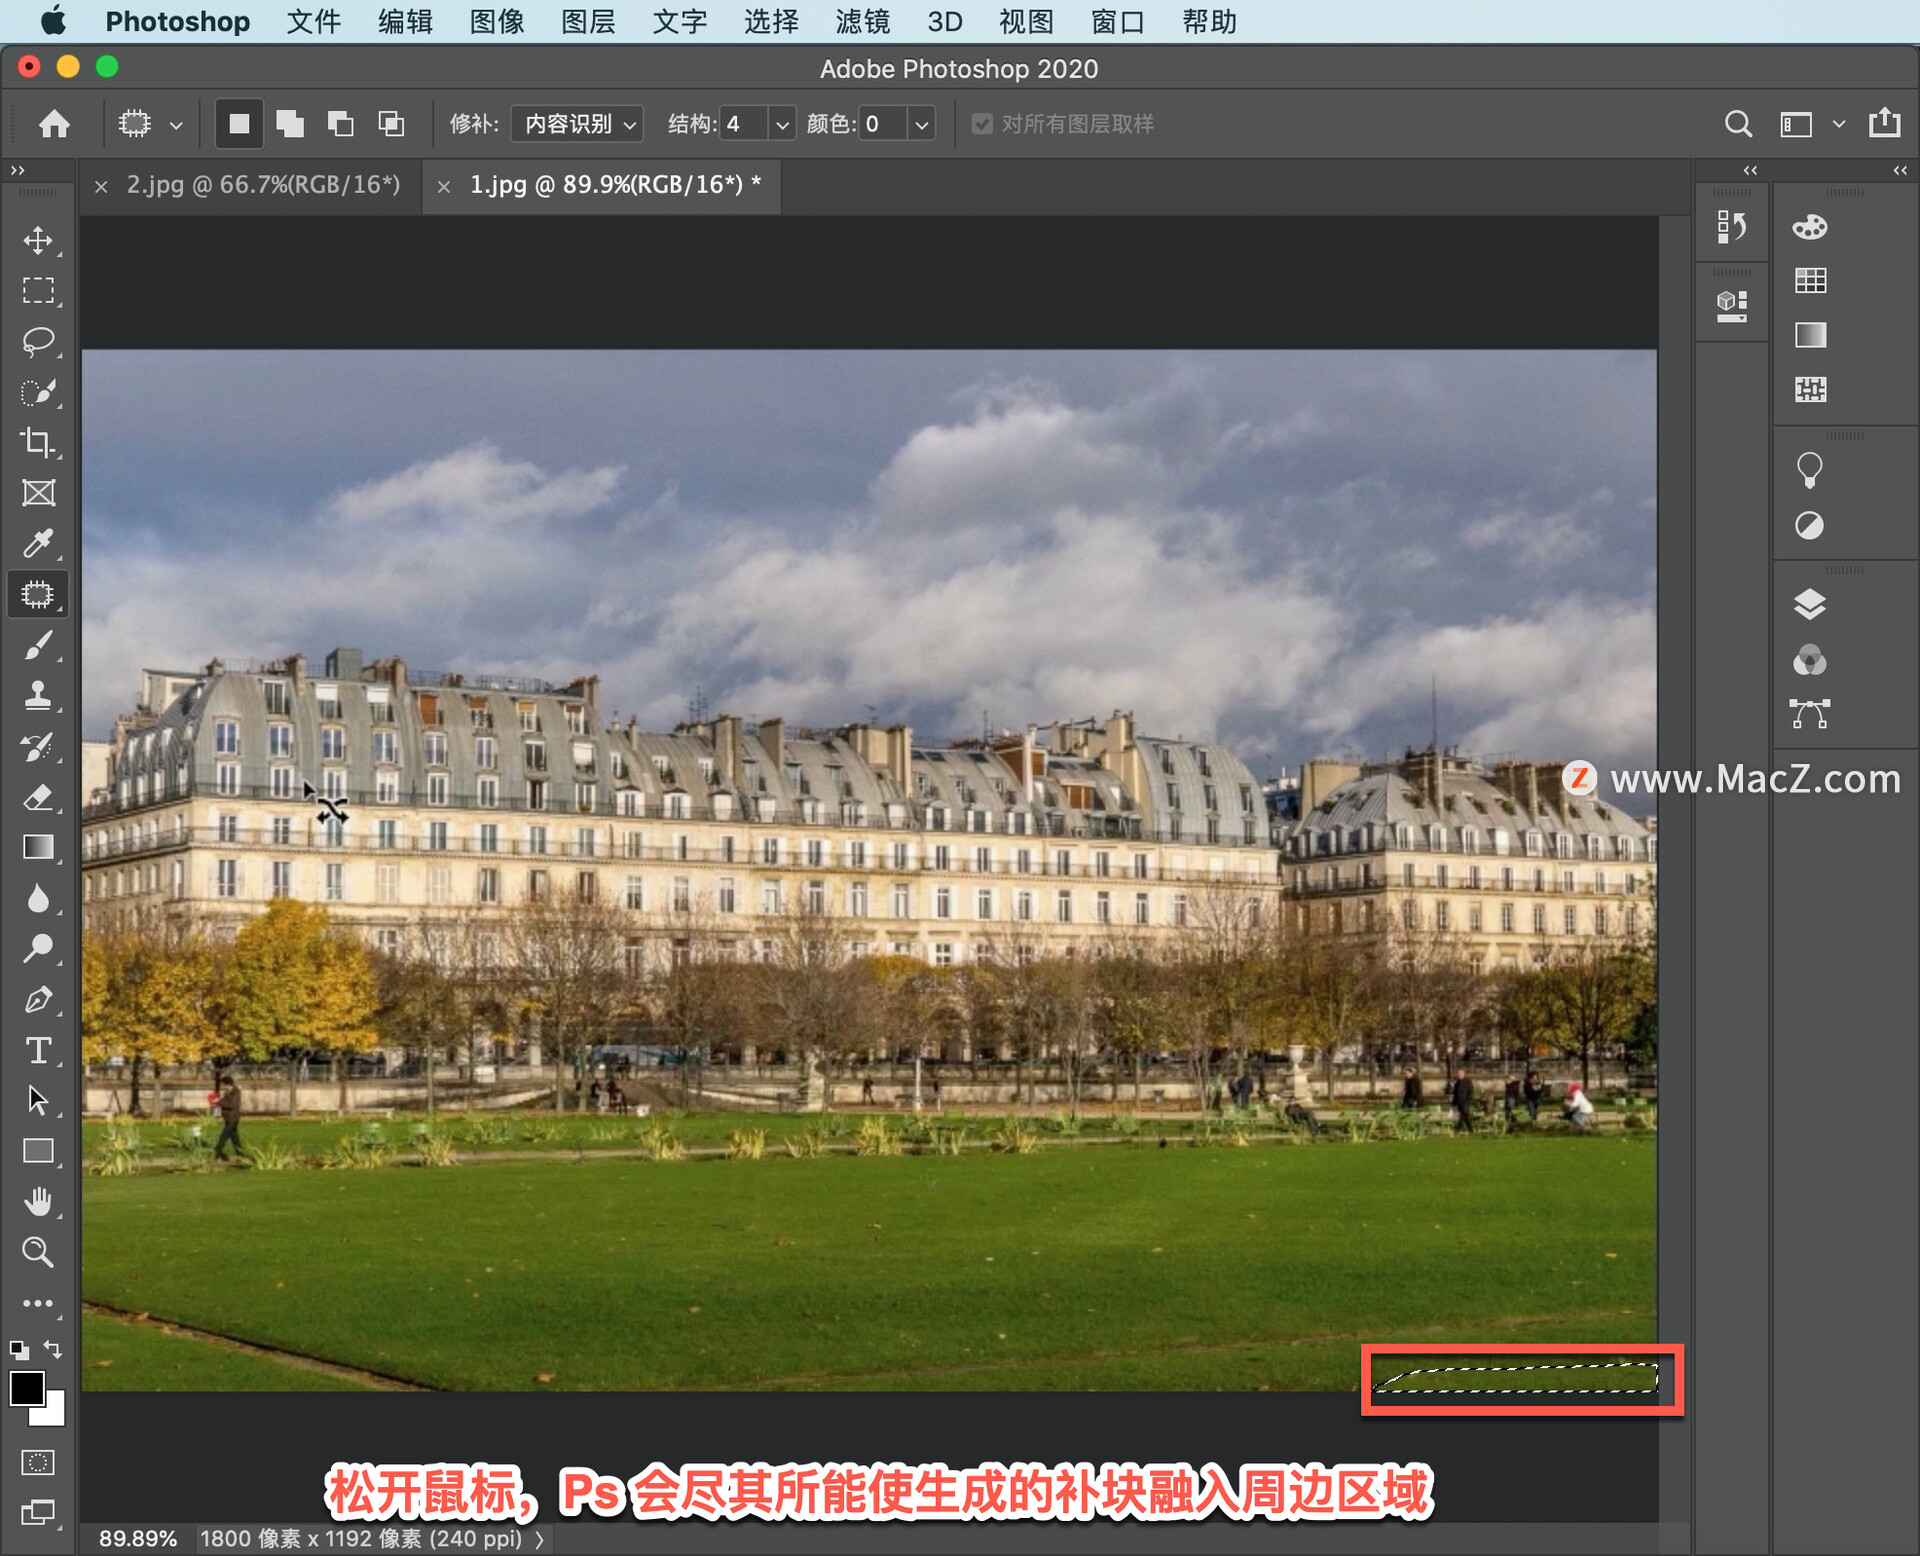The height and width of the screenshot is (1556, 1920).
Task: Select the Move tool
Action: [38, 240]
